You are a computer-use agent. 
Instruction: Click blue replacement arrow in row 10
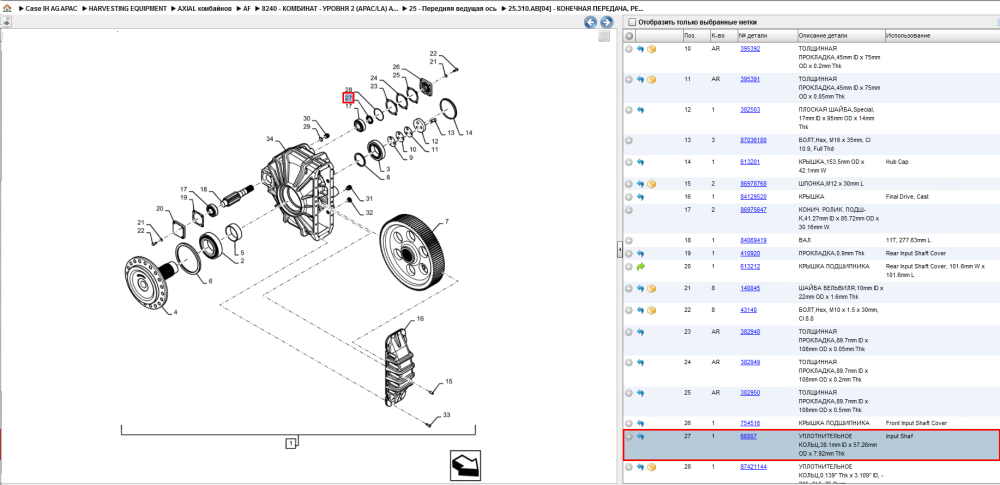click(x=640, y=49)
